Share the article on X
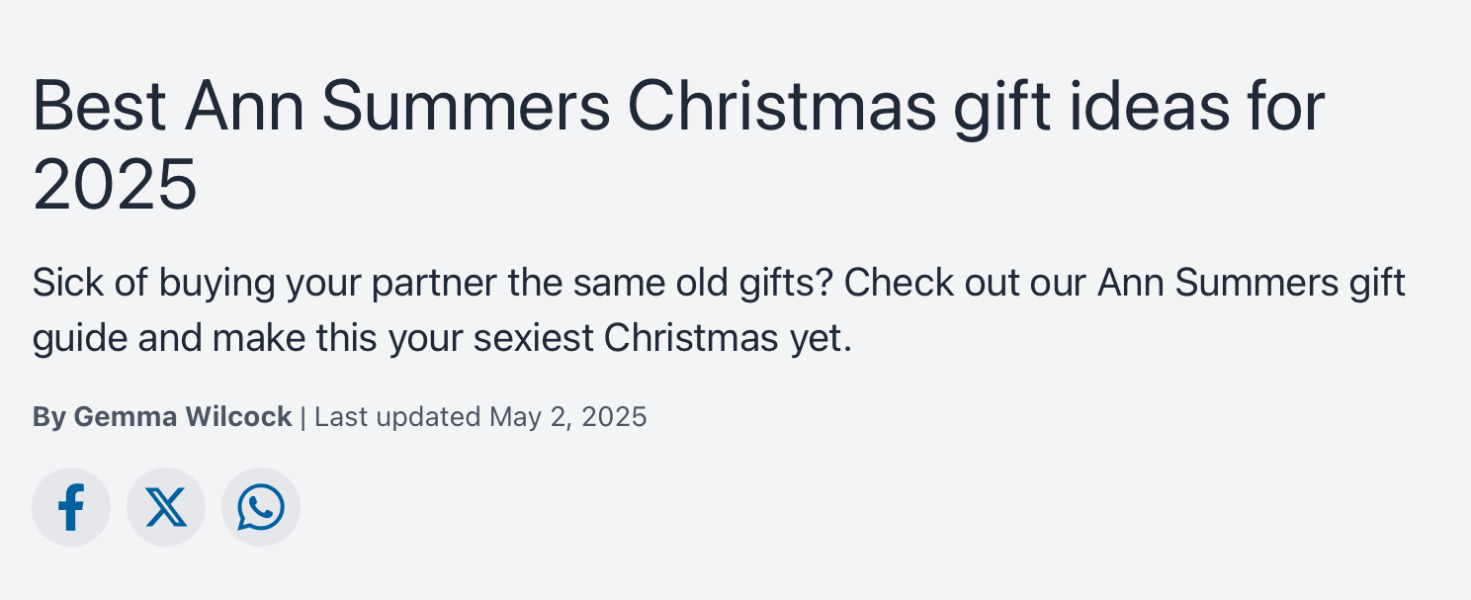 pos(166,508)
